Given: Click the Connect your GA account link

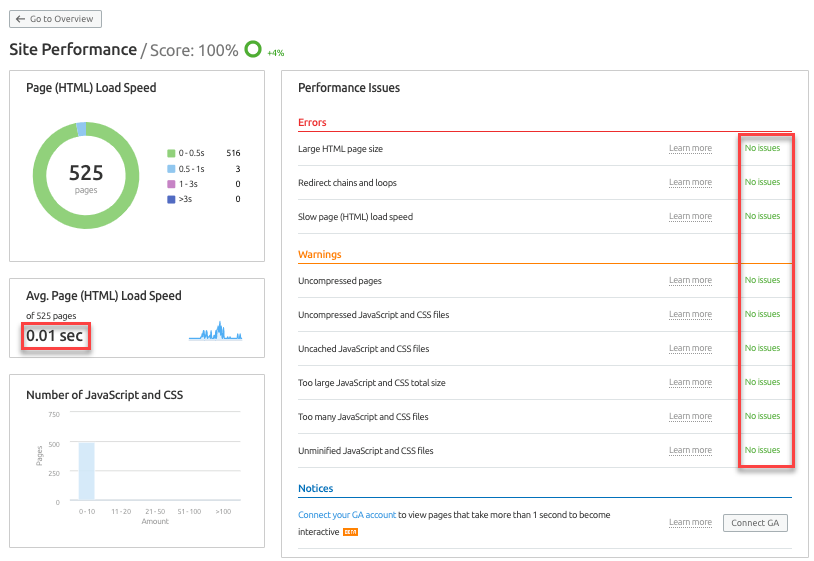Looking at the screenshot, I should (x=347, y=515).
